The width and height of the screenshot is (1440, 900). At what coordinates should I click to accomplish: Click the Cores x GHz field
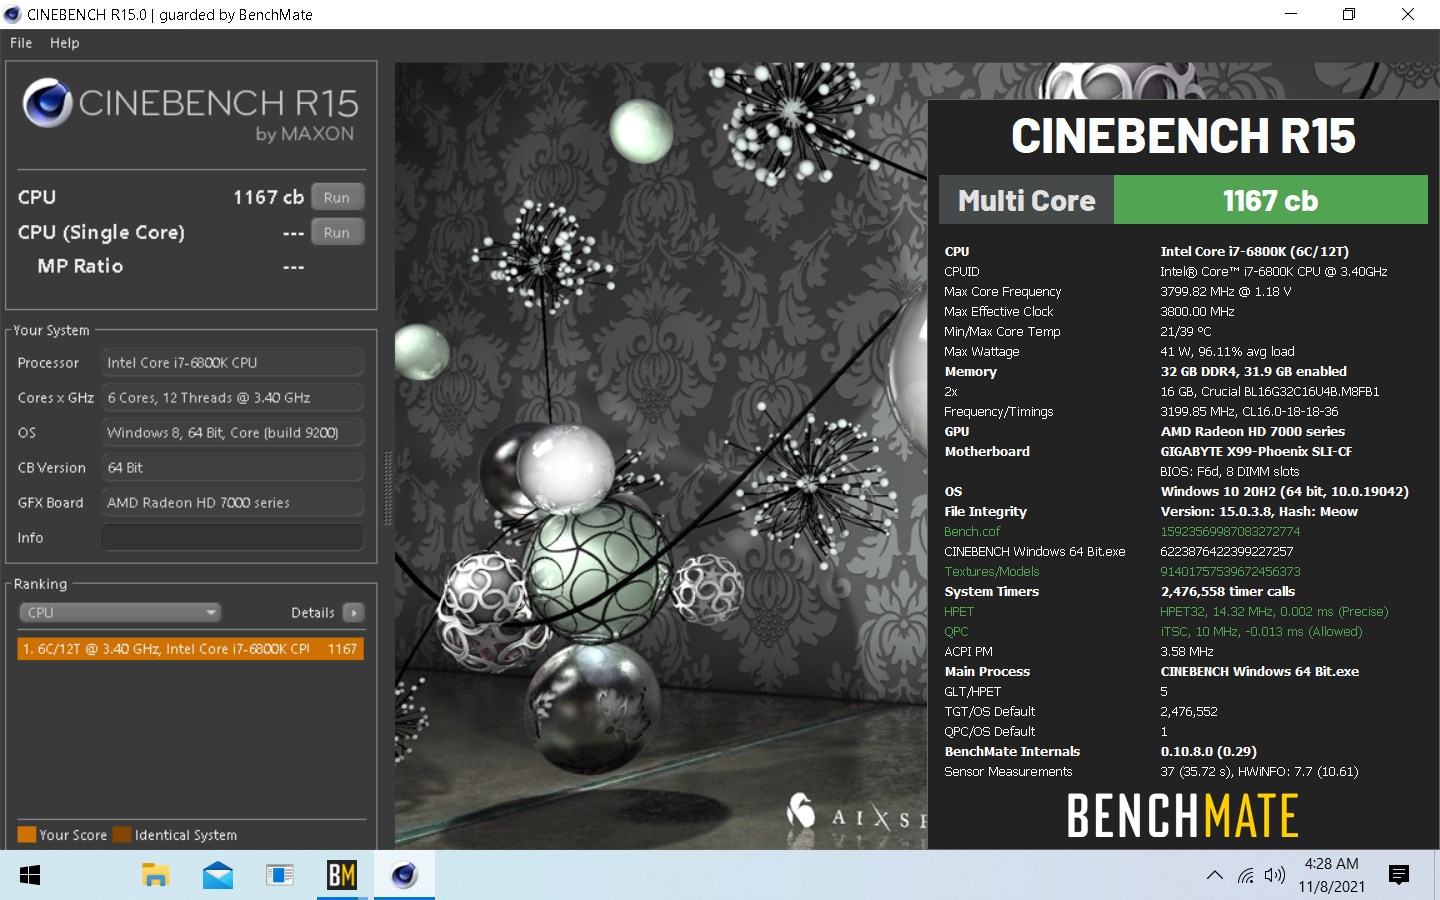coord(232,398)
